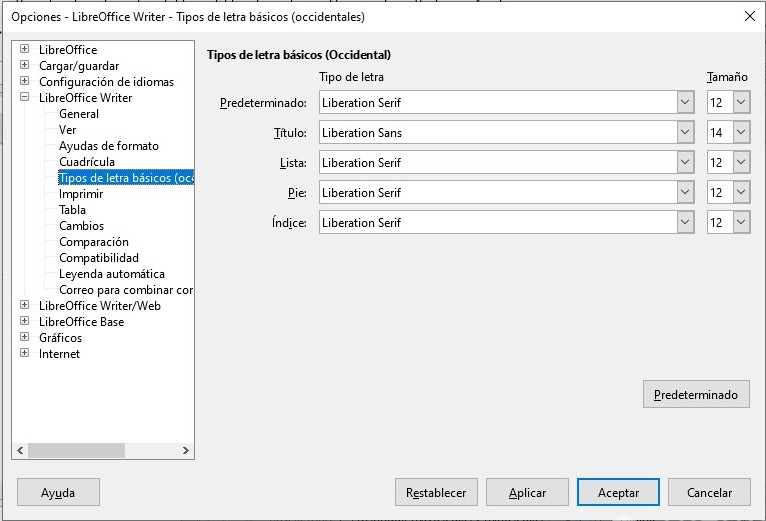Click the Cancelar button
The height and width of the screenshot is (521, 766).
click(x=709, y=492)
